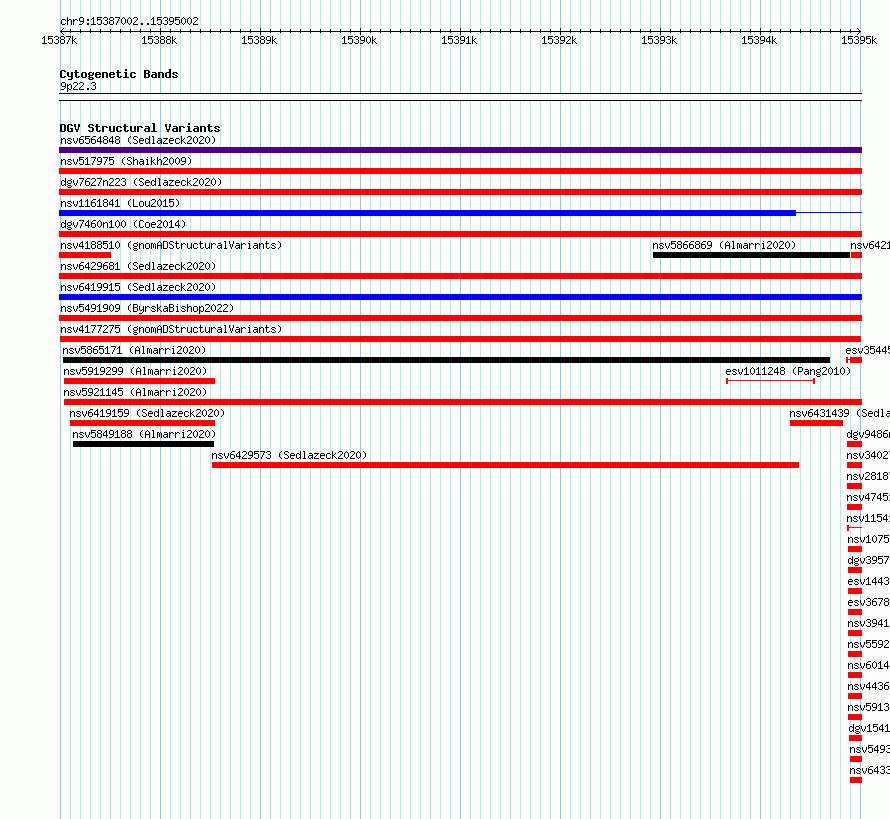Select the 15389k ruler position

[259, 40]
